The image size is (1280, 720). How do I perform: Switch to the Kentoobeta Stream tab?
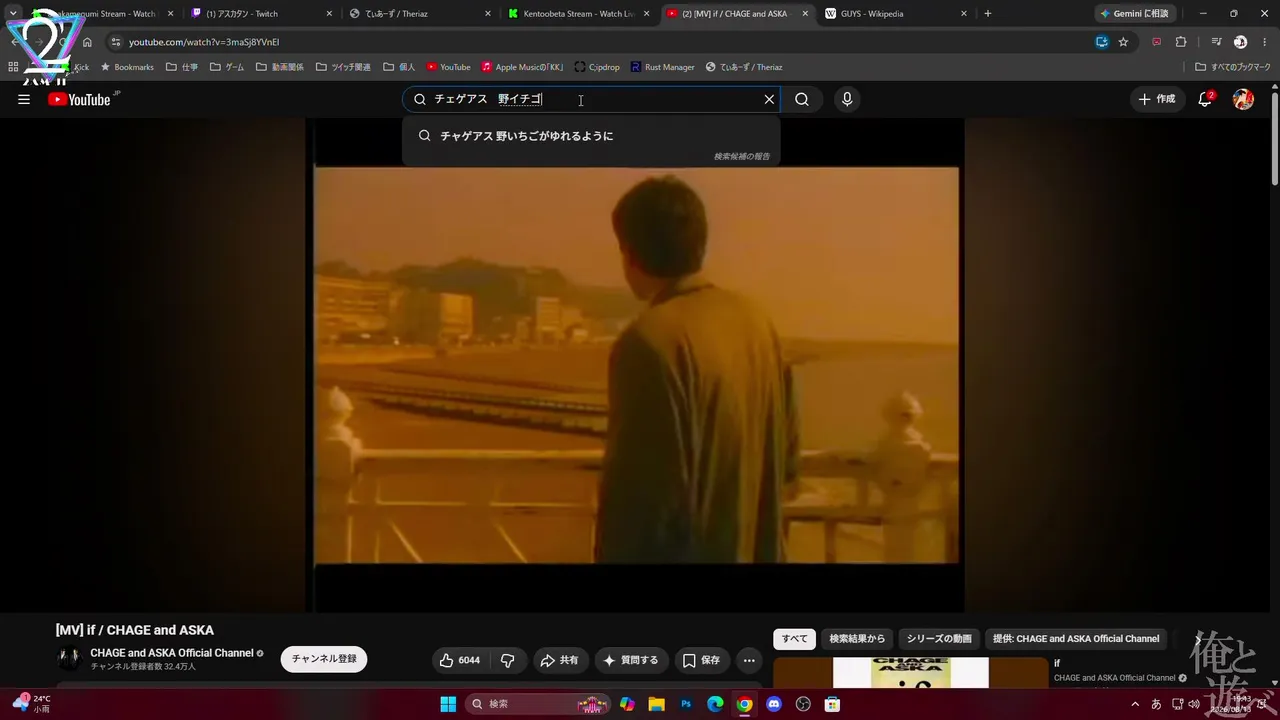[x=580, y=14]
